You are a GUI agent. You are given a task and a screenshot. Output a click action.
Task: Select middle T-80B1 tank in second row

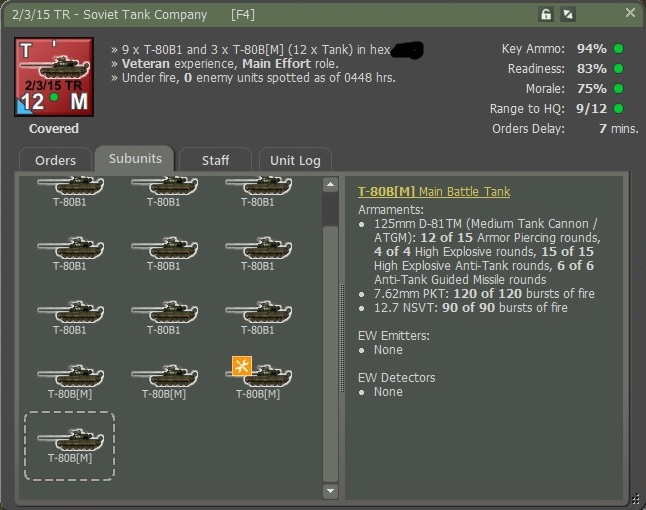coord(164,254)
